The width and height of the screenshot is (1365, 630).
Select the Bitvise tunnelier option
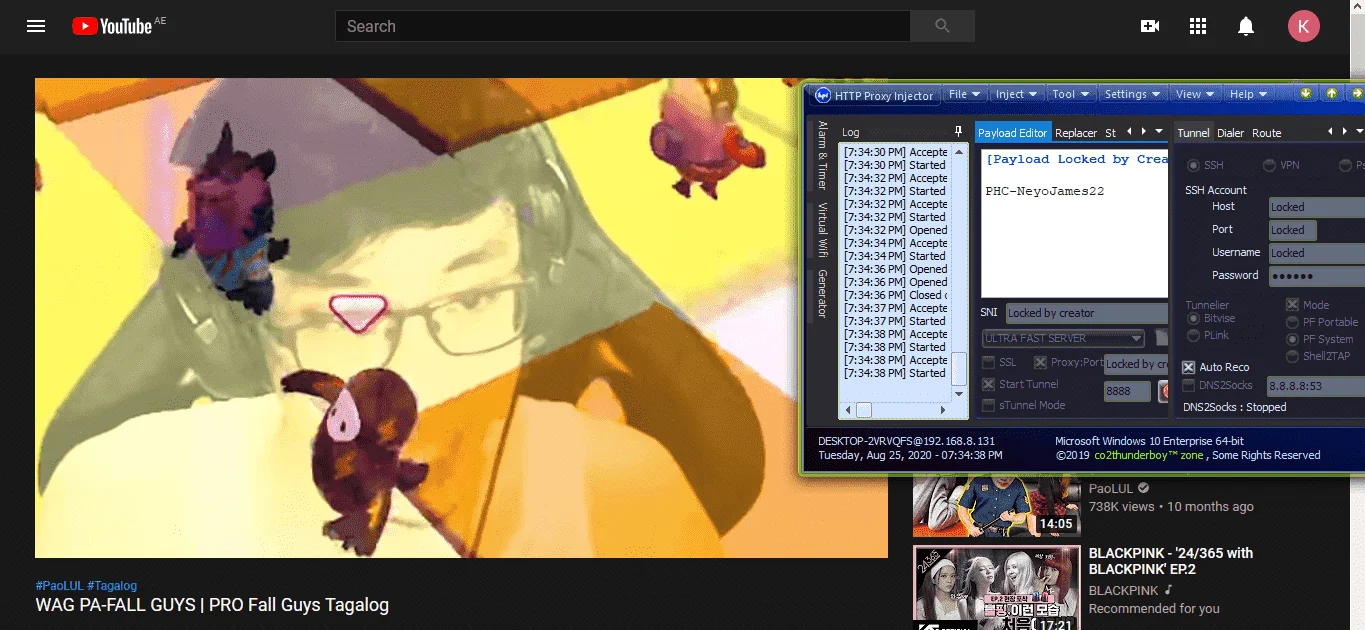point(1193,318)
